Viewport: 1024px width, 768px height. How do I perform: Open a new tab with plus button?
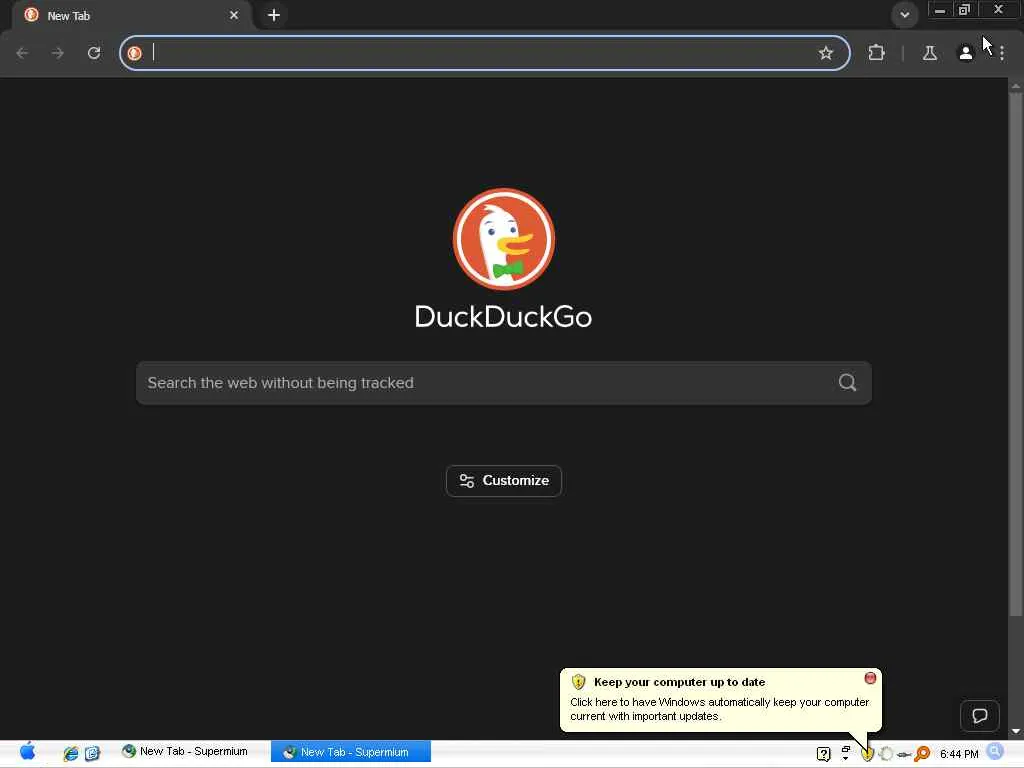[x=274, y=15]
